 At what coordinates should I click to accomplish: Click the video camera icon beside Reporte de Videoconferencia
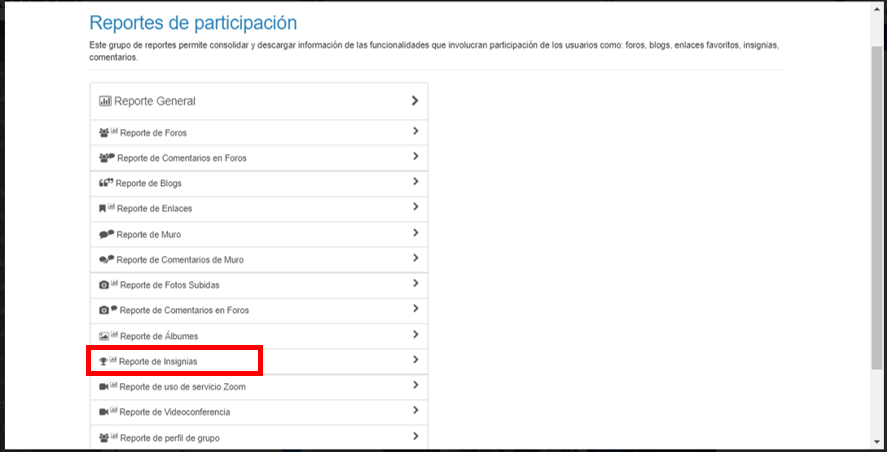pyautogui.click(x=104, y=412)
